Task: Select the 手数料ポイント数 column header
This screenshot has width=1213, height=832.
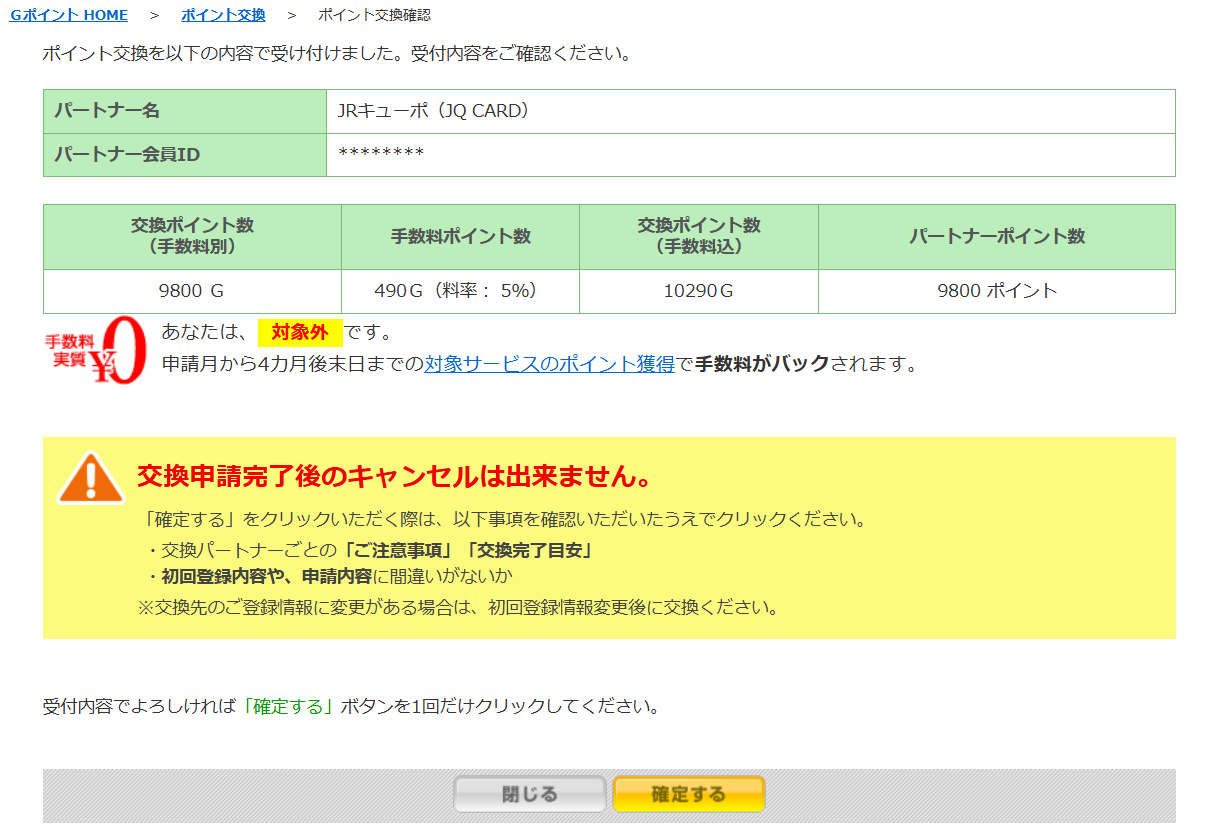Action: tap(460, 237)
